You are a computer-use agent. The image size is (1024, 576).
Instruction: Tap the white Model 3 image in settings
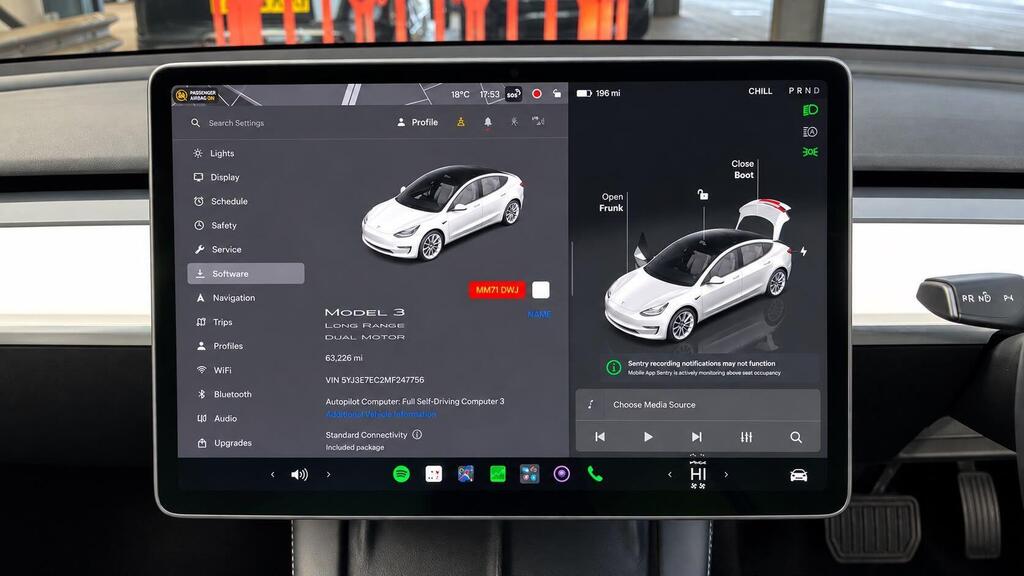pyautogui.click(x=442, y=212)
